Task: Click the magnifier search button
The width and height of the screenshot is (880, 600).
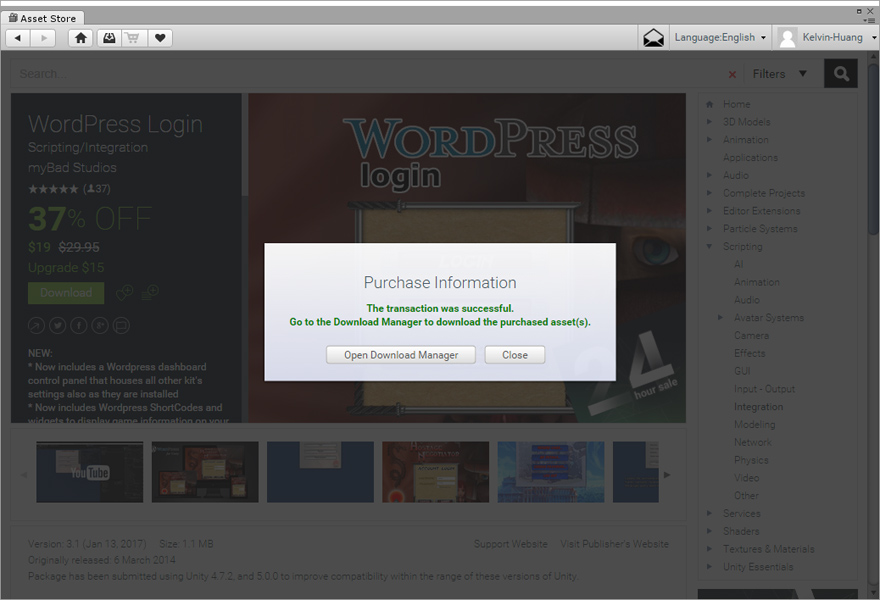Action: 841,74
